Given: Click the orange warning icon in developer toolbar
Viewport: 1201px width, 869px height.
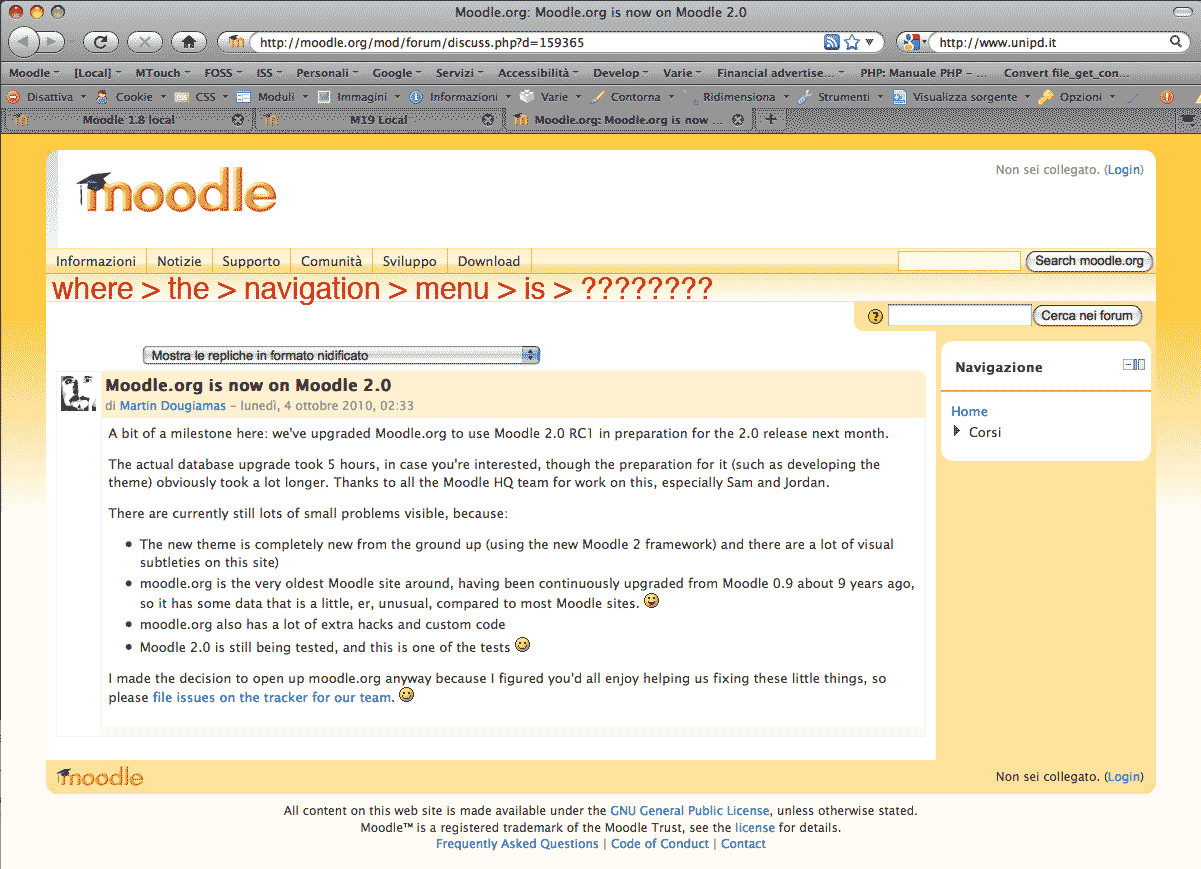Looking at the screenshot, I should click(x=1166, y=97).
